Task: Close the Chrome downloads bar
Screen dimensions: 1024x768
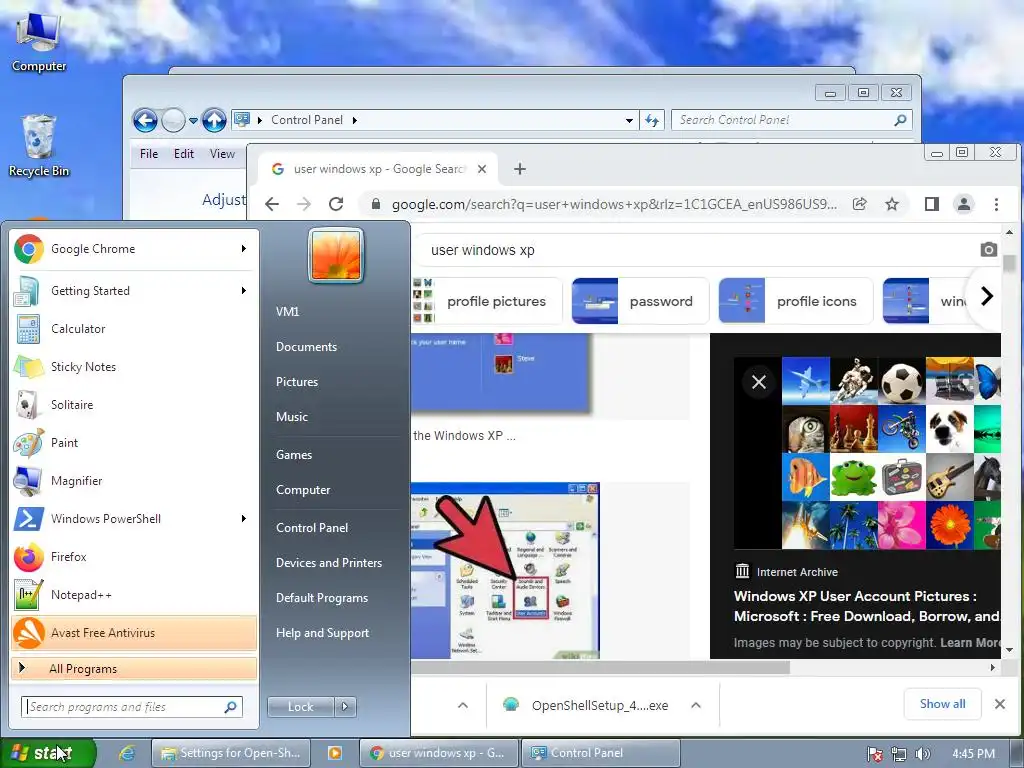Action: point(999,704)
